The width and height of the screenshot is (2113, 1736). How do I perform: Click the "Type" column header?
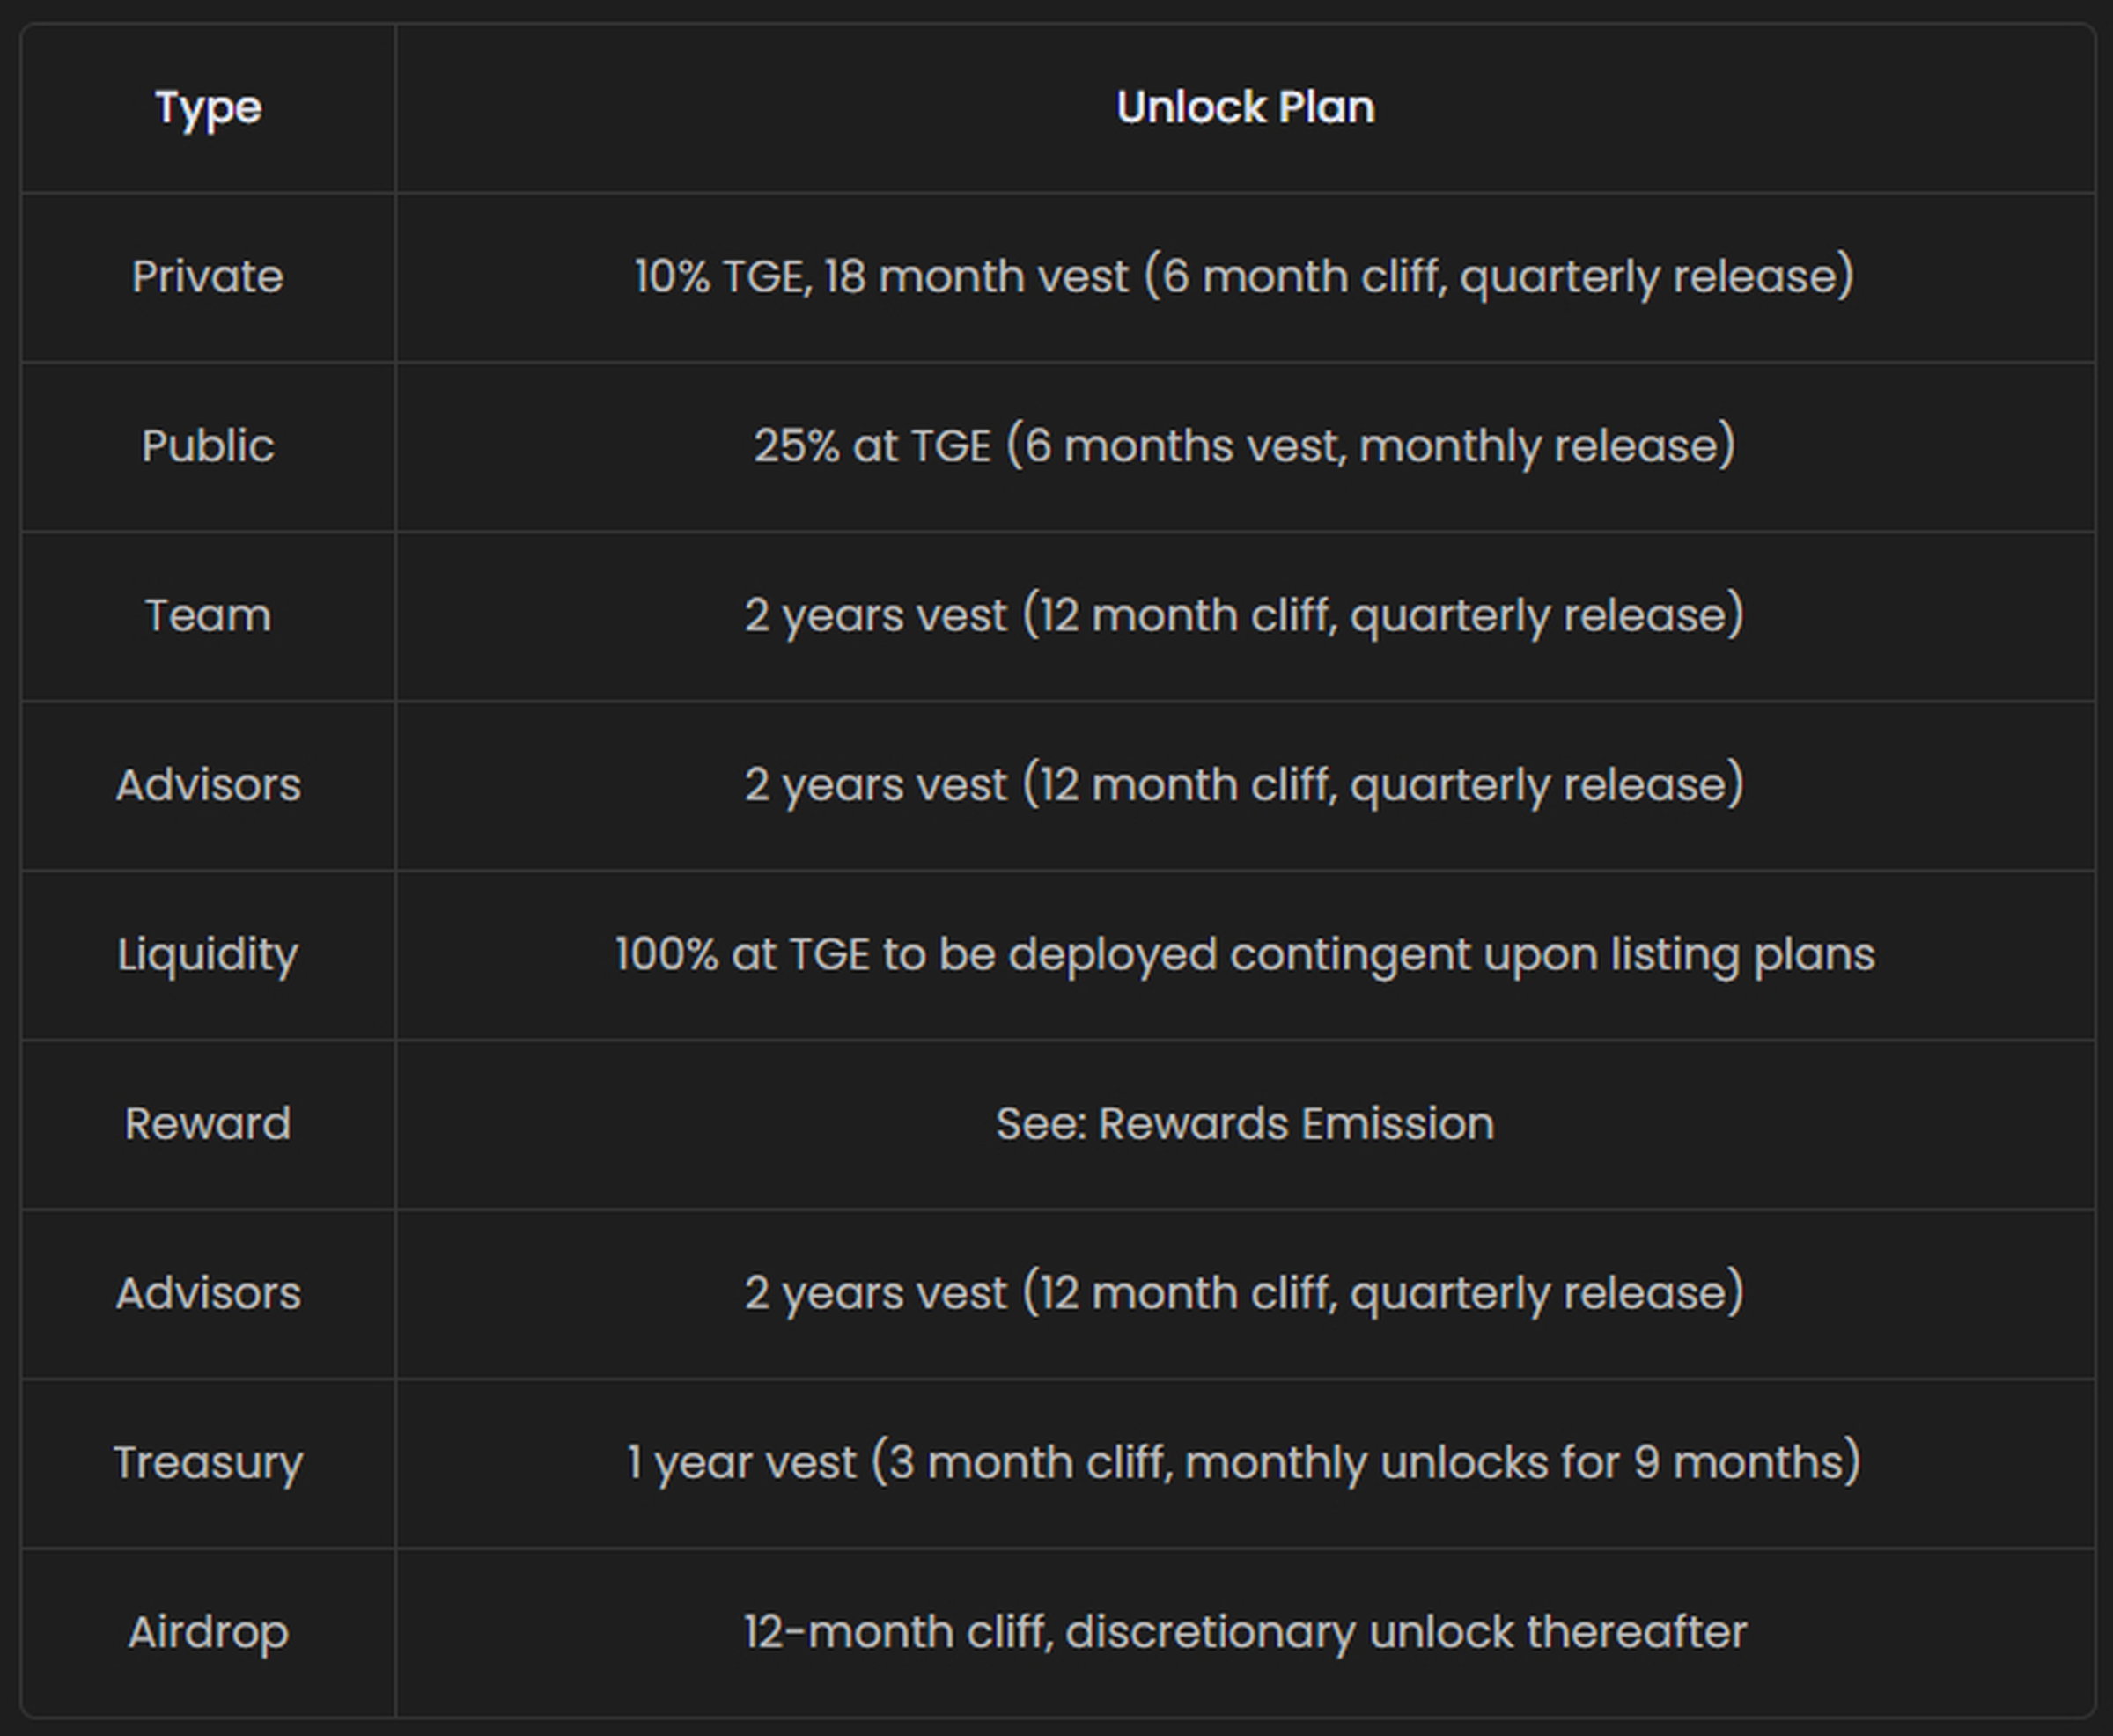[208, 108]
